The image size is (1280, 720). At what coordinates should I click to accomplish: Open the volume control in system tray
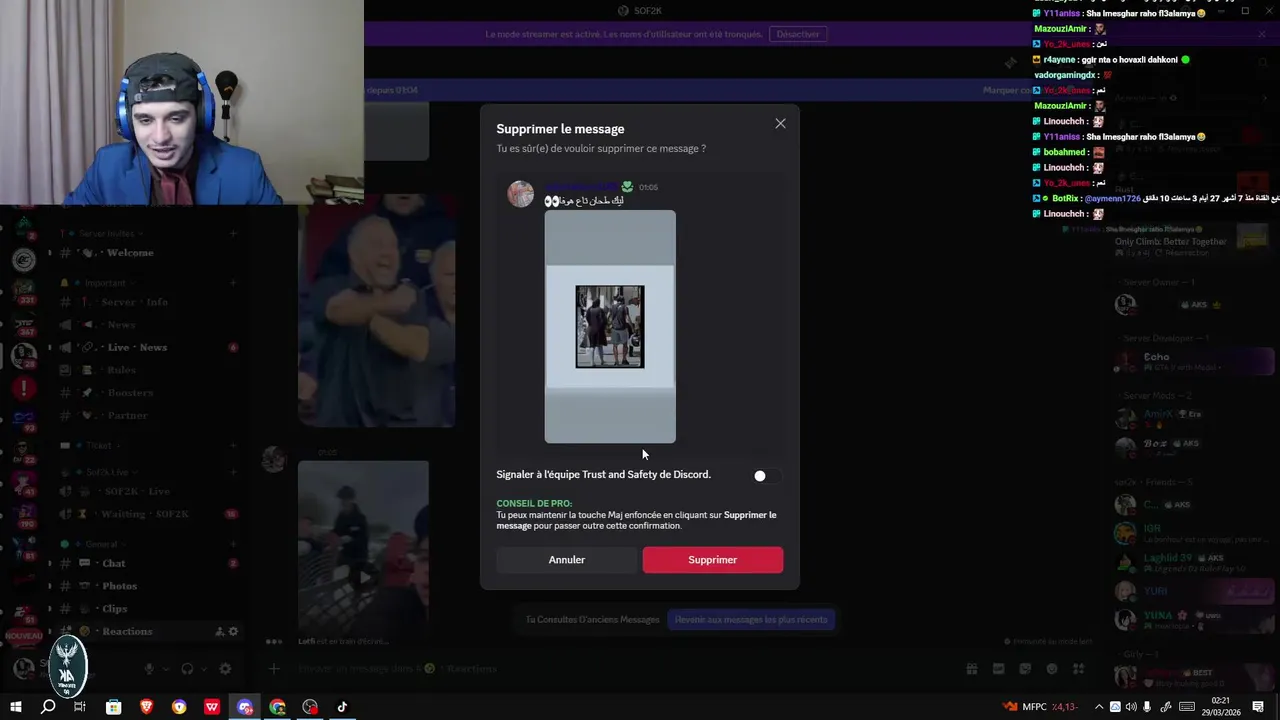(x=1131, y=707)
